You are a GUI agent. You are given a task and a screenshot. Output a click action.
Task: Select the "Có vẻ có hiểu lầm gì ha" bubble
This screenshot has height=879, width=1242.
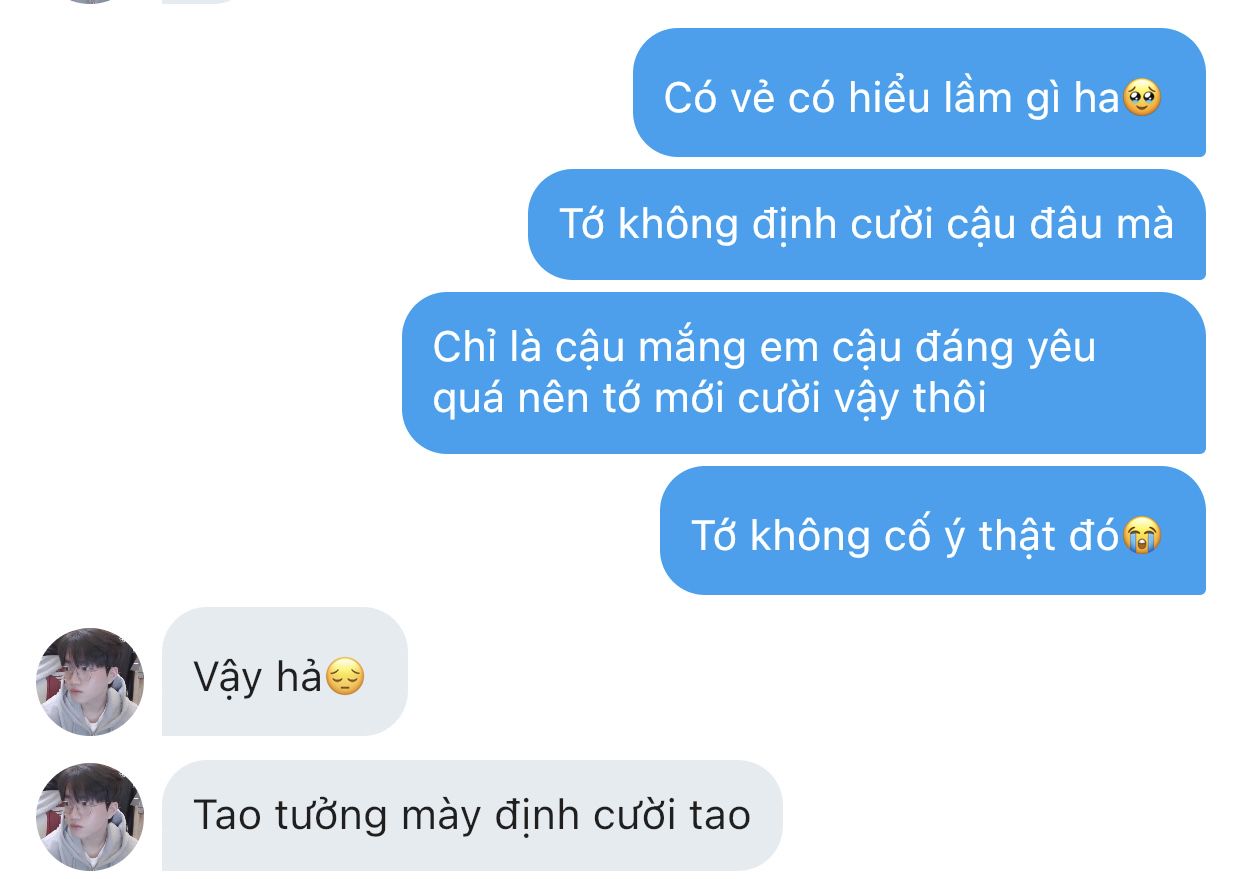coord(919,93)
